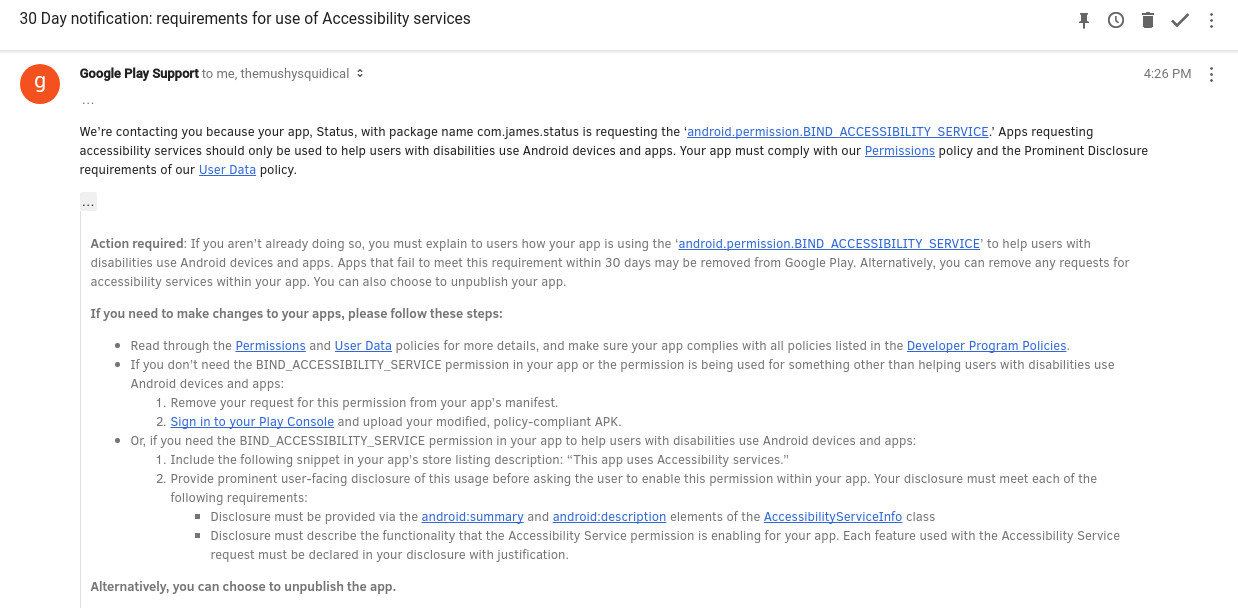
Task: Open Permissions policy link in first paragraph
Action: tap(899, 151)
